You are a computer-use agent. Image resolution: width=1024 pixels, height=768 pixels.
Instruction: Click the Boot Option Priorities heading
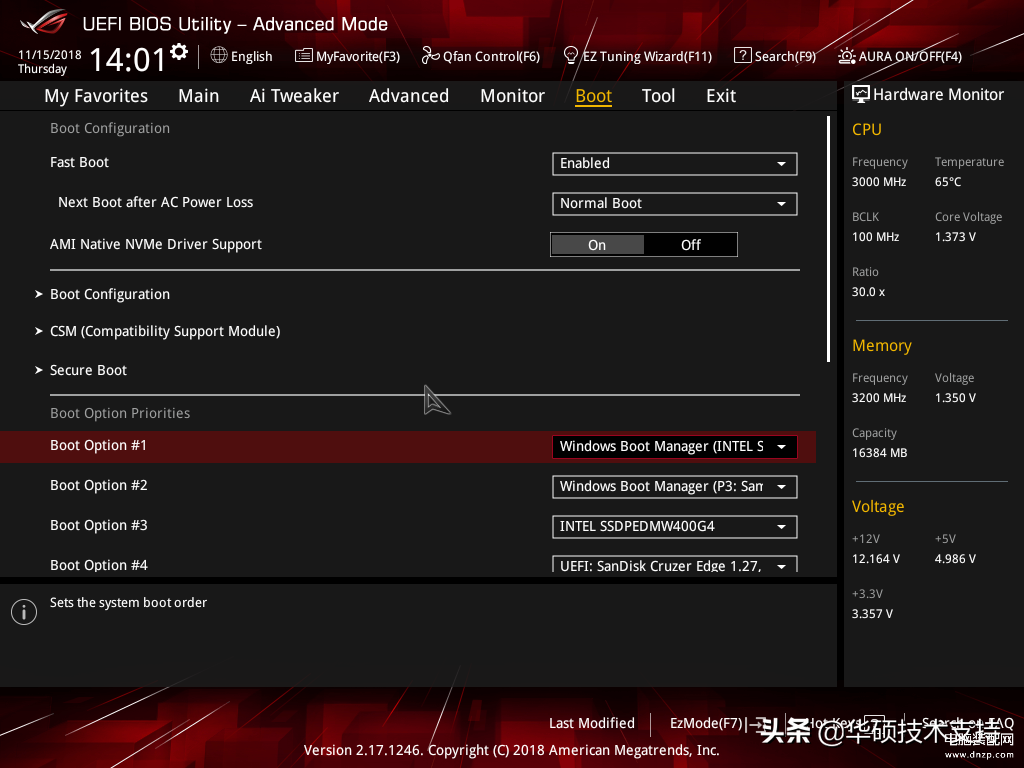coord(120,413)
